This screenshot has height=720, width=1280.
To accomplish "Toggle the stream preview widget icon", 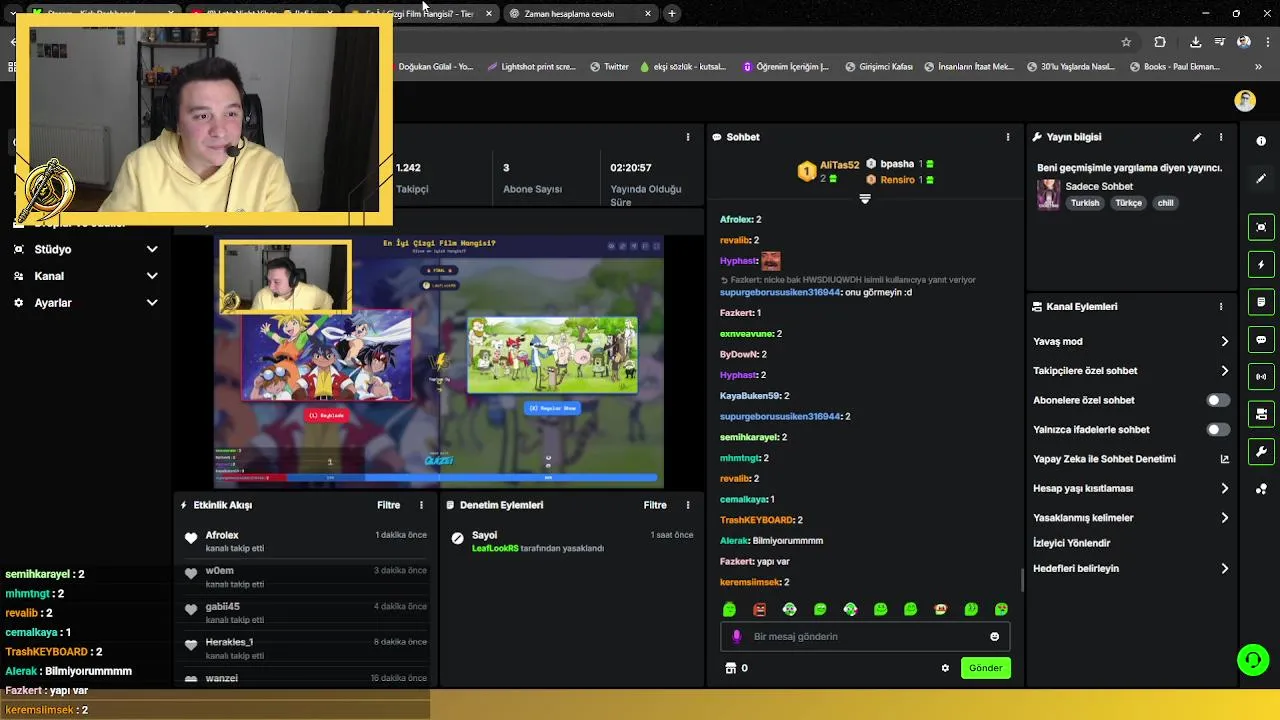I will tap(1261, 227).
